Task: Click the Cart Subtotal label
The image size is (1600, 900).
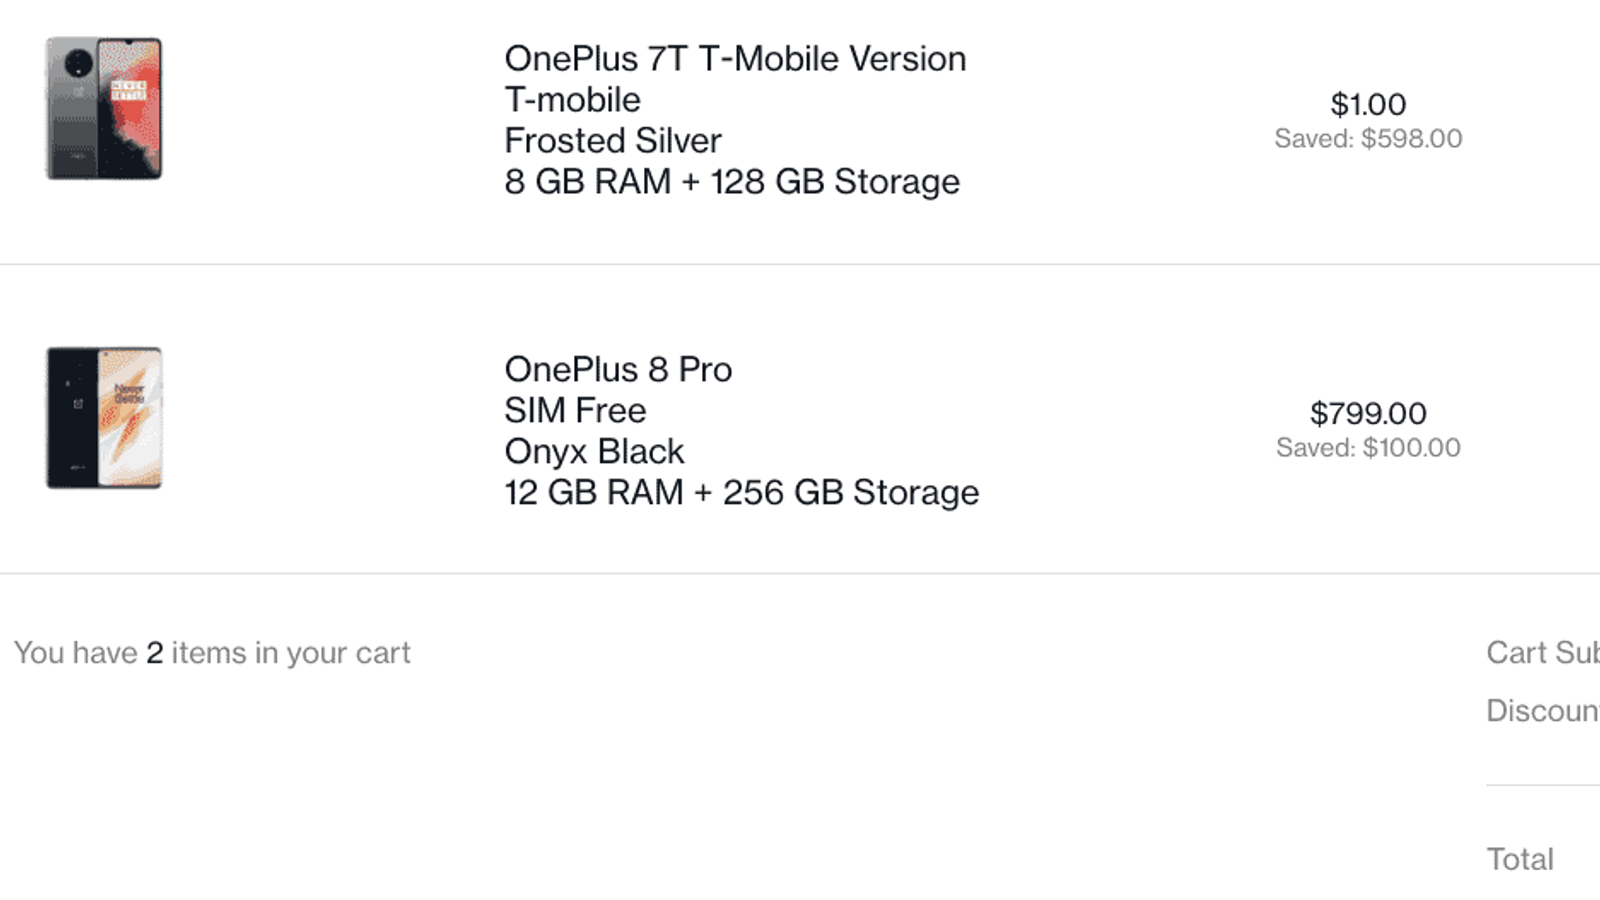Action: click(x=1542, y=653)
